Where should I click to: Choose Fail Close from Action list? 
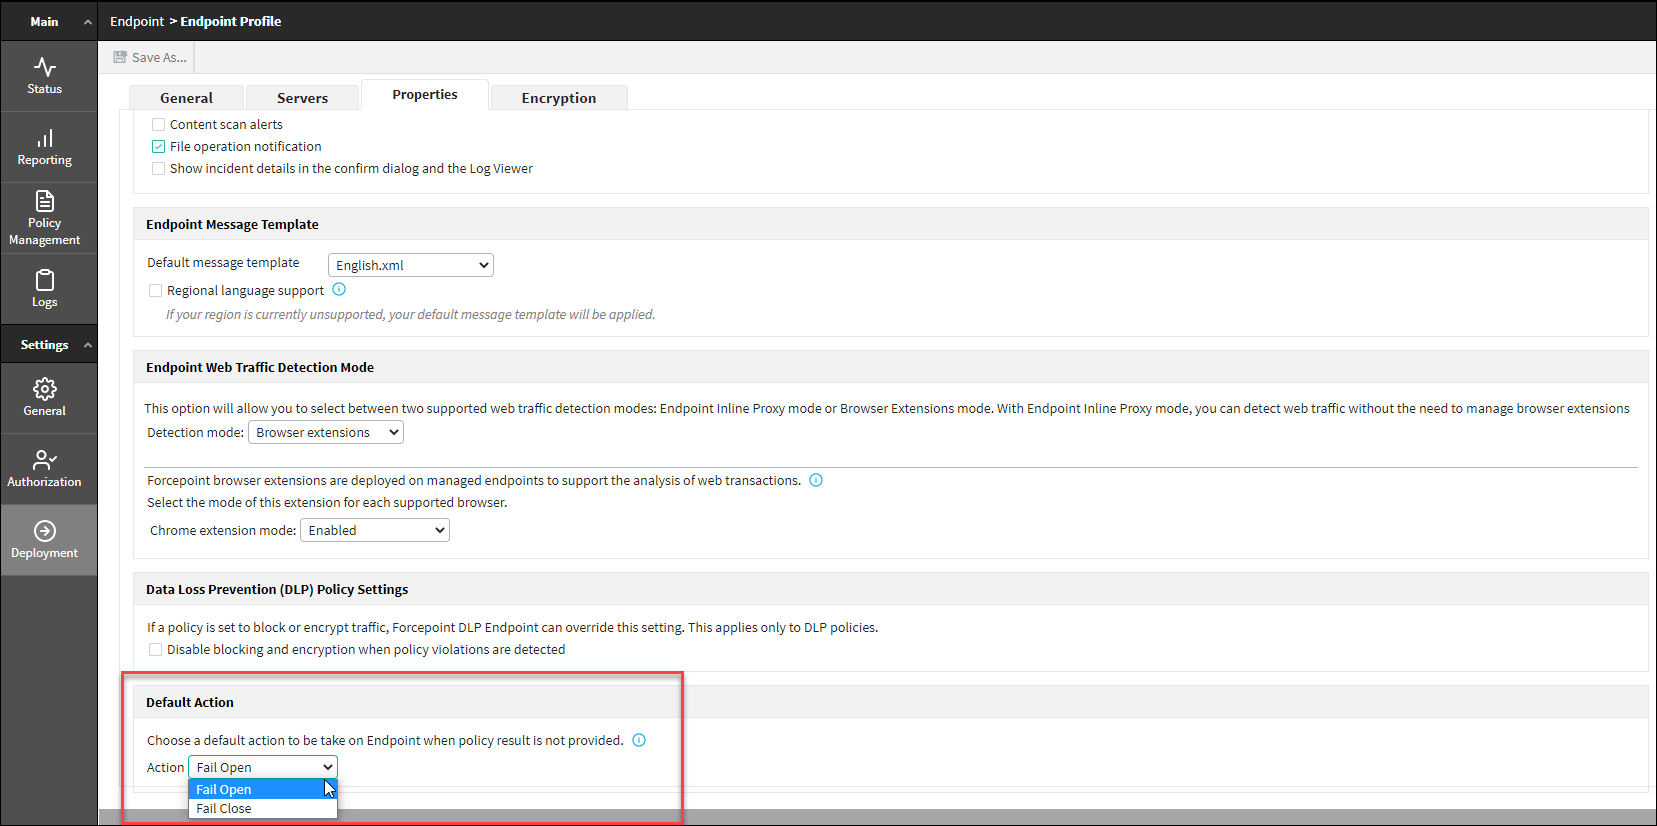point(224,809)
